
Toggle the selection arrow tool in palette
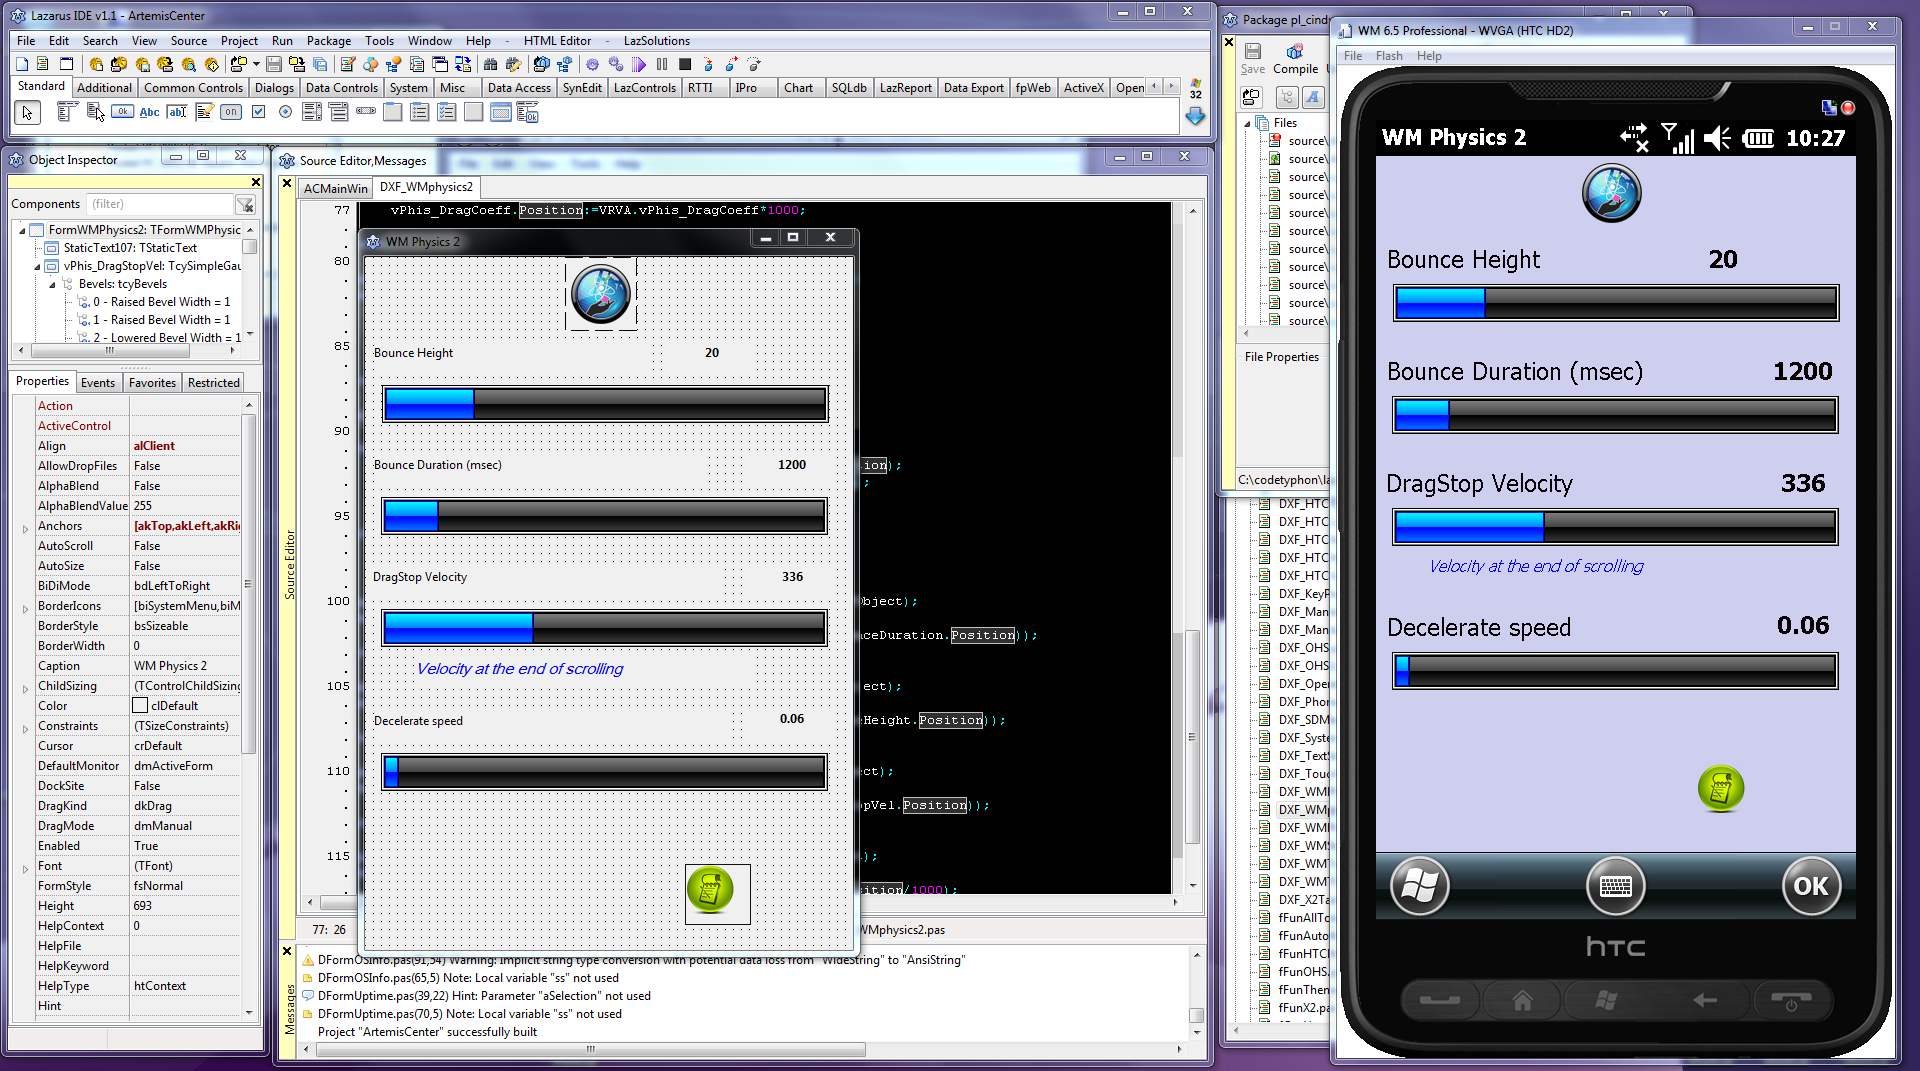(x=27, y=112)
